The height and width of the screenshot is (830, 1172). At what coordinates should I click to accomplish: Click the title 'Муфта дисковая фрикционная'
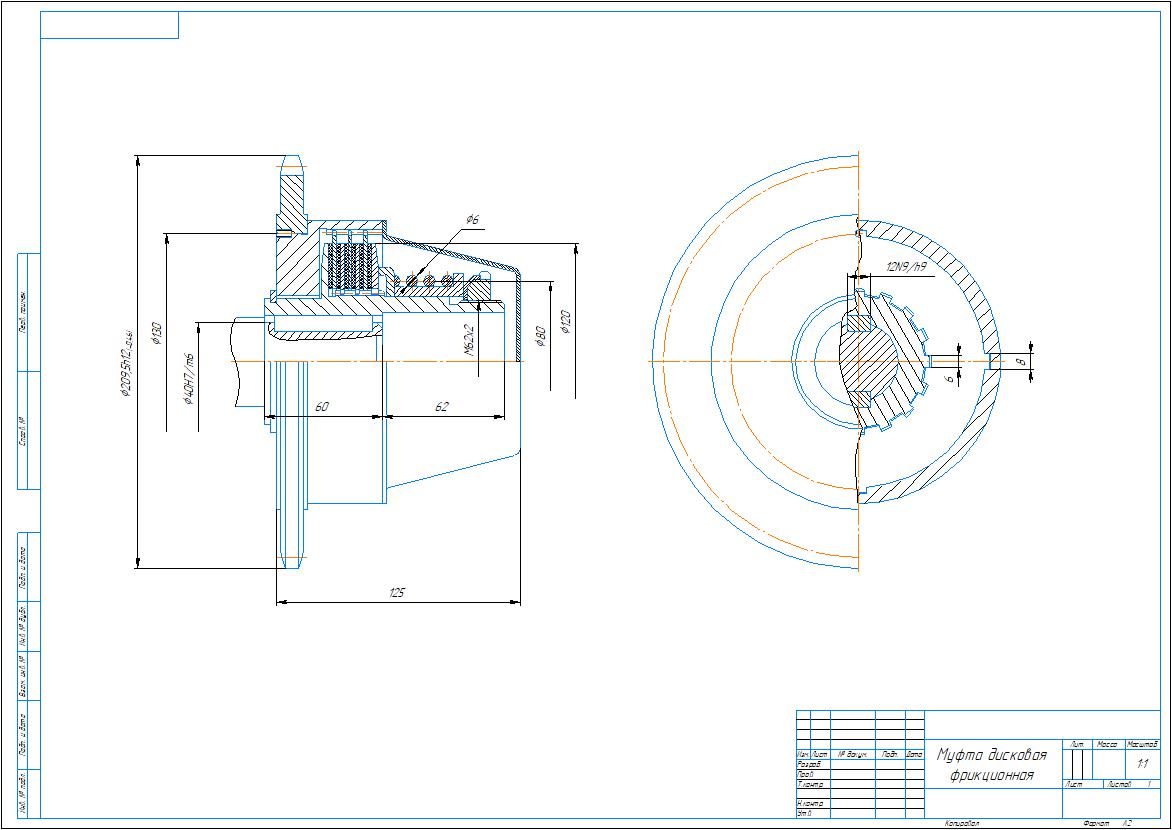coord(991,765)
